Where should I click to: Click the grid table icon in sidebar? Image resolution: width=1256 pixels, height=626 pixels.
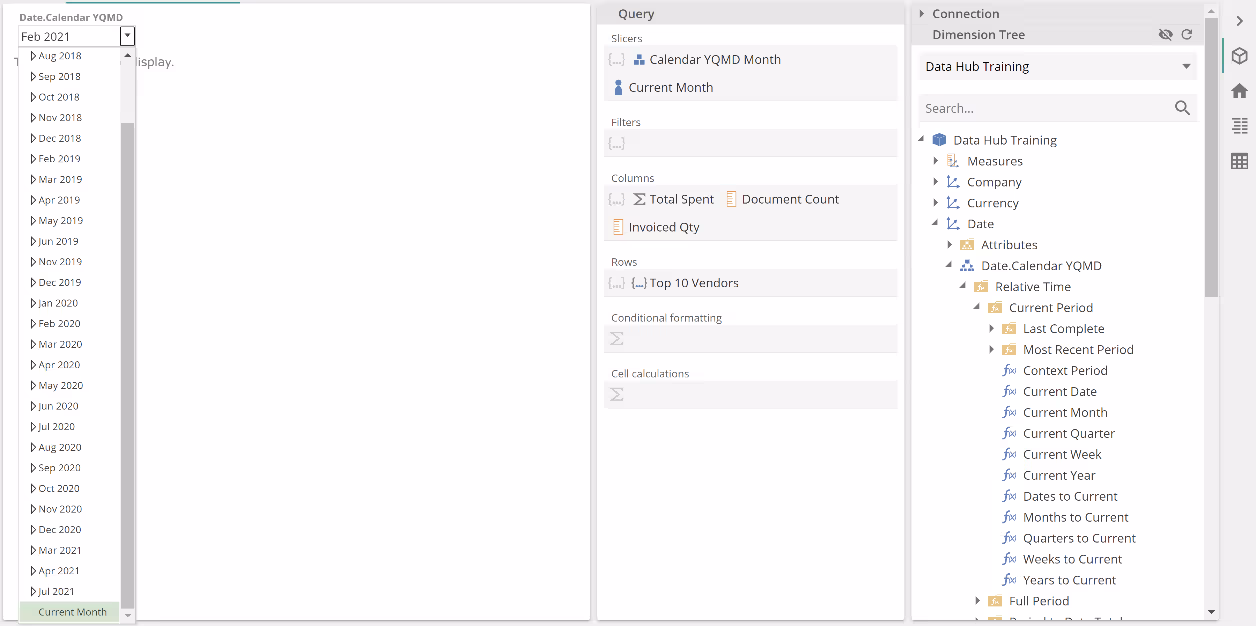click(1239, 161)
